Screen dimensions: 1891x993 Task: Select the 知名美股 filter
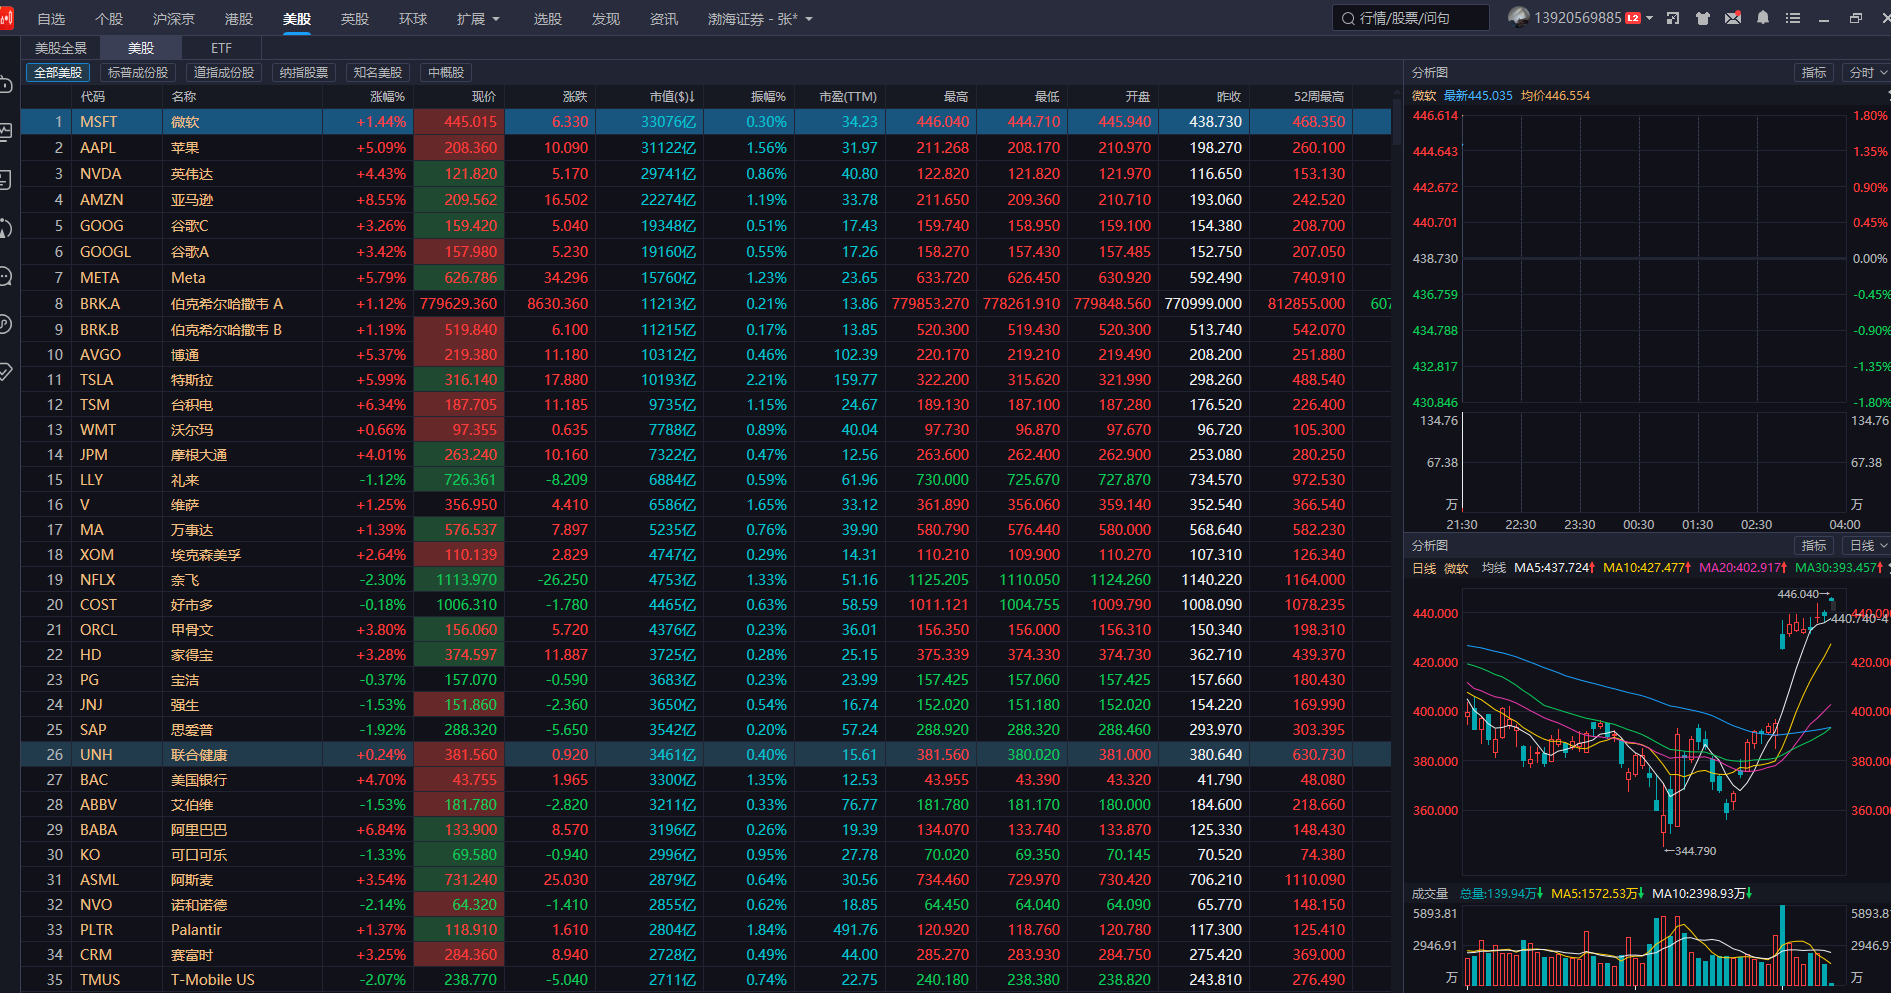coord(378,73)
